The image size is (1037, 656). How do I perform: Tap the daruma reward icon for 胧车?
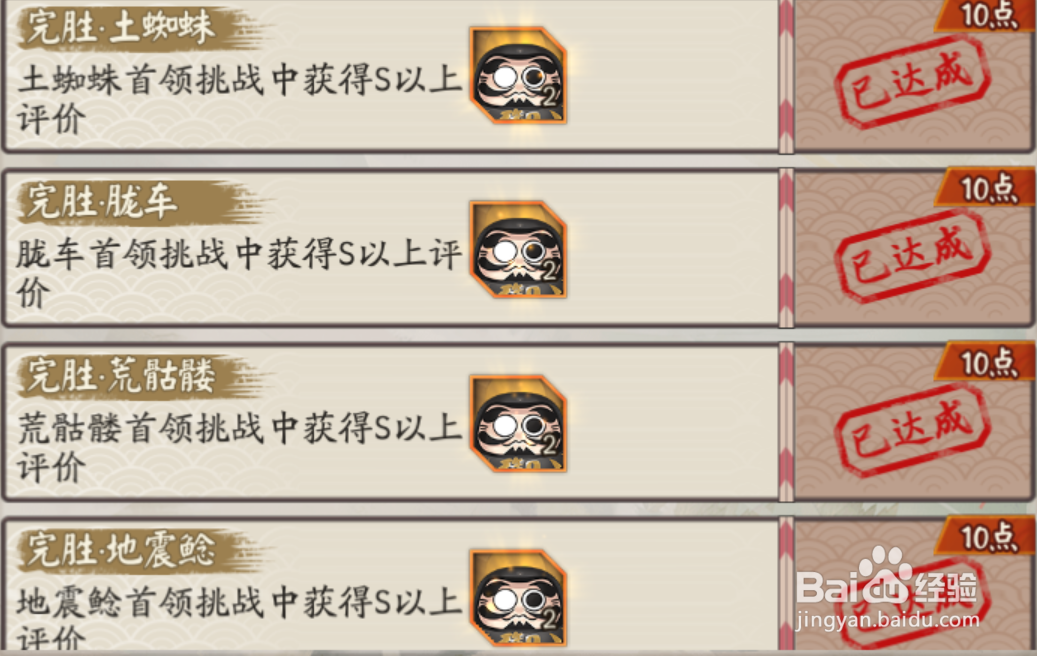click(518, 249)
